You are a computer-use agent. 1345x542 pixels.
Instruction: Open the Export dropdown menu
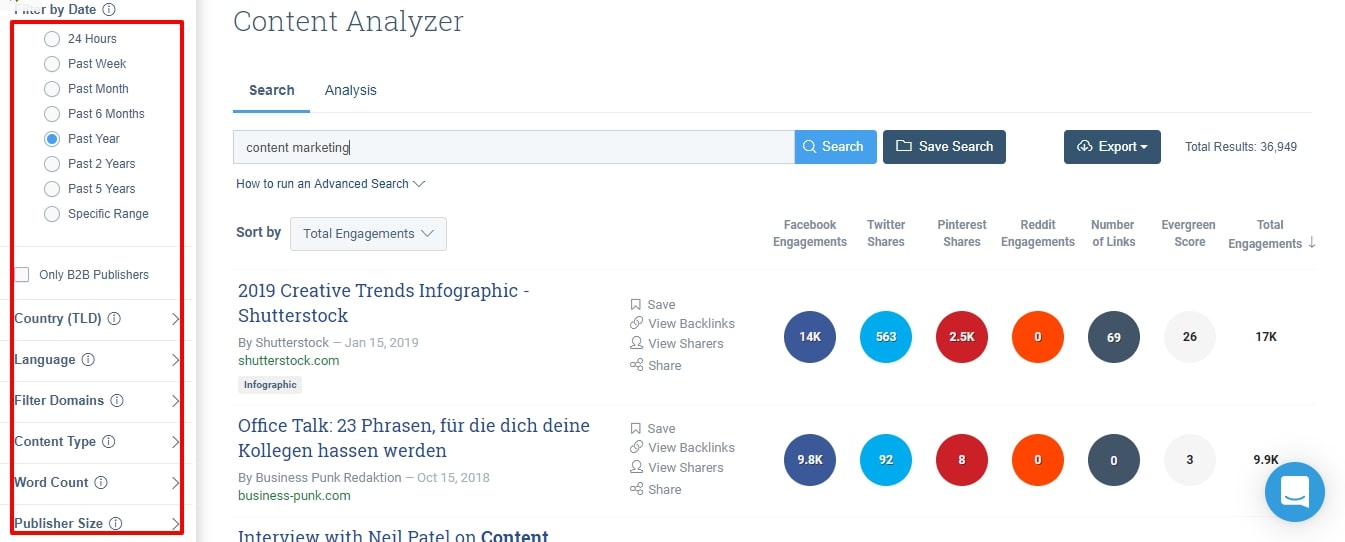(x=1111, y=147)
